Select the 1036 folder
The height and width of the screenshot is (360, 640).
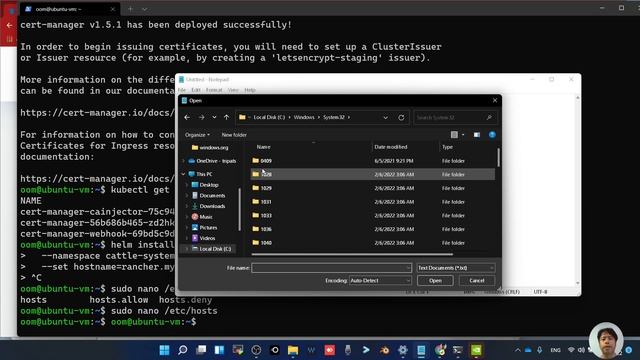click(372, 229)
